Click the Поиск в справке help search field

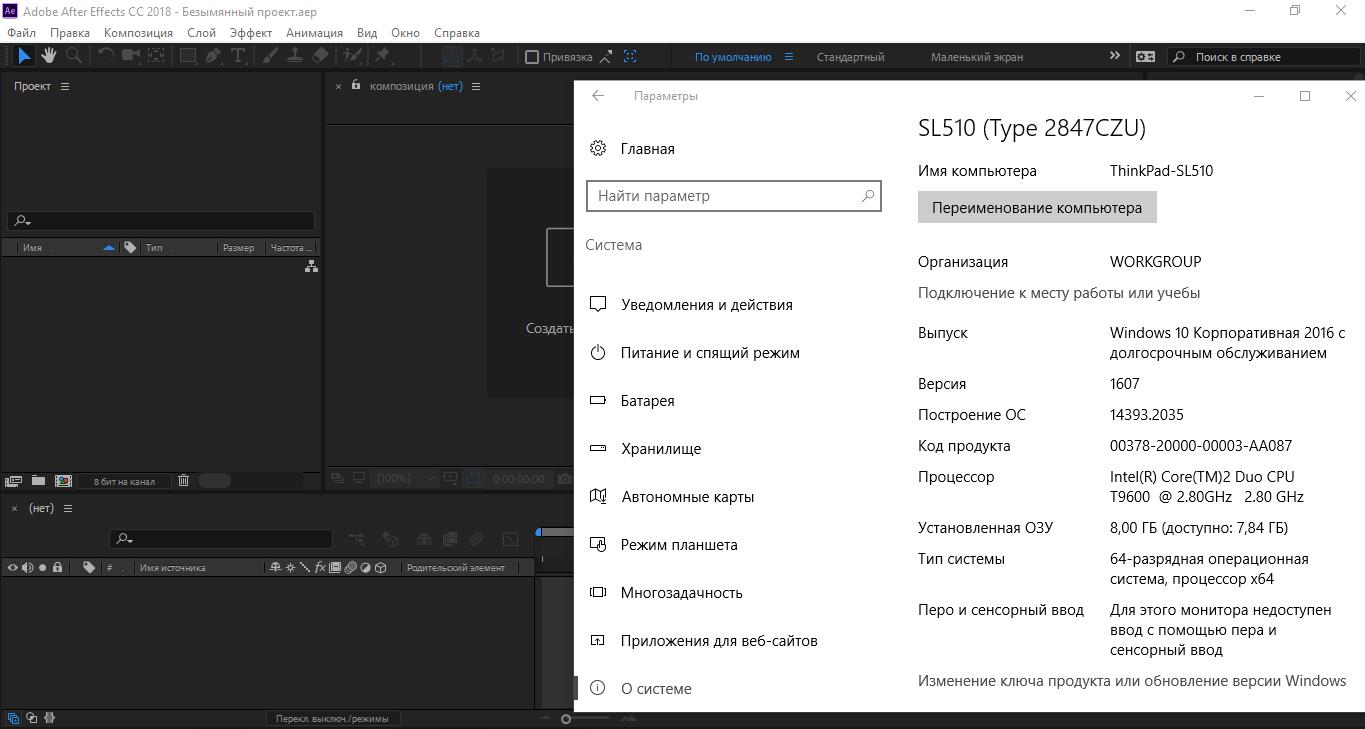(1265, 57)
